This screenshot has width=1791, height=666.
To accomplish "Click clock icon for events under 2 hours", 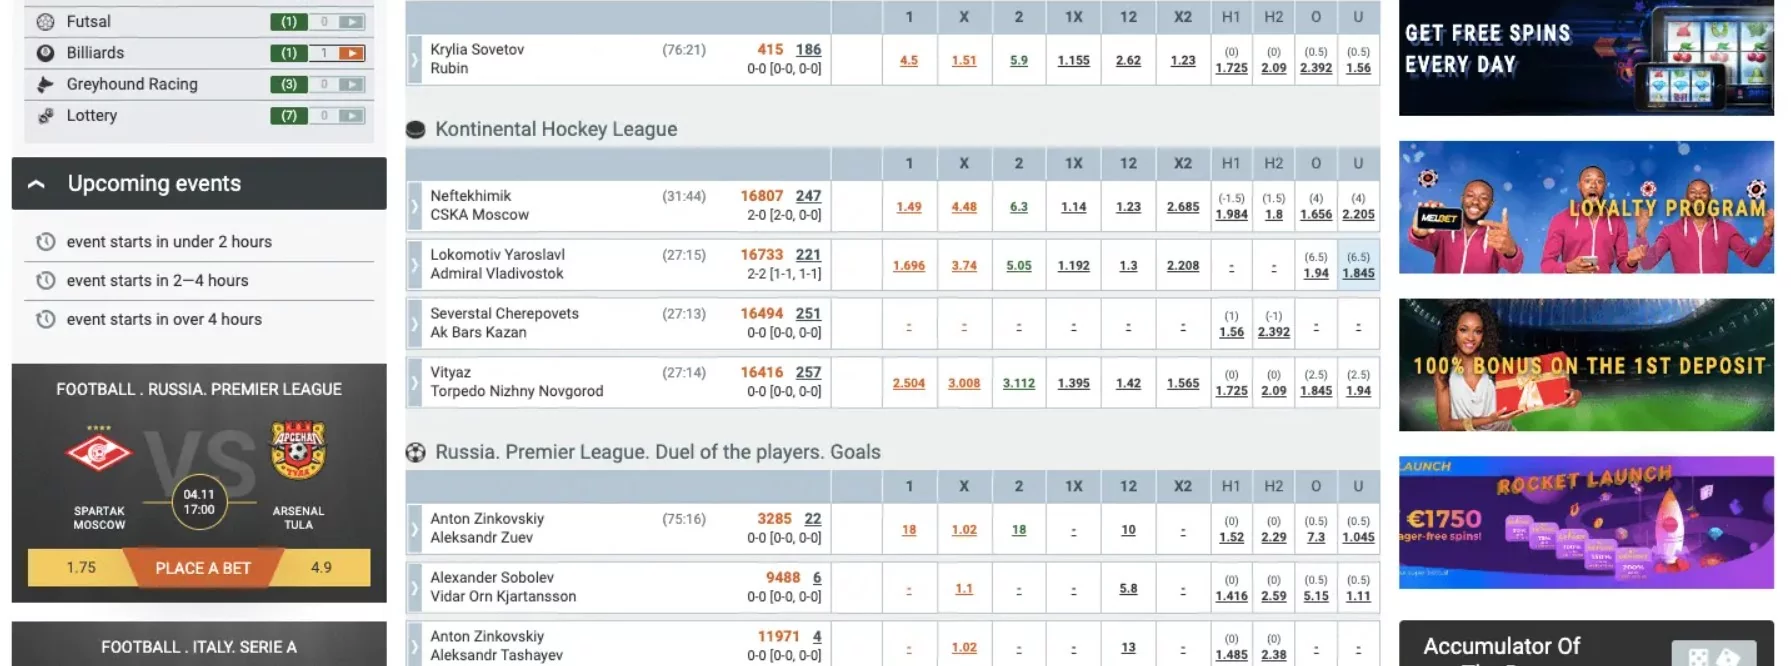I will coord(45,242).
